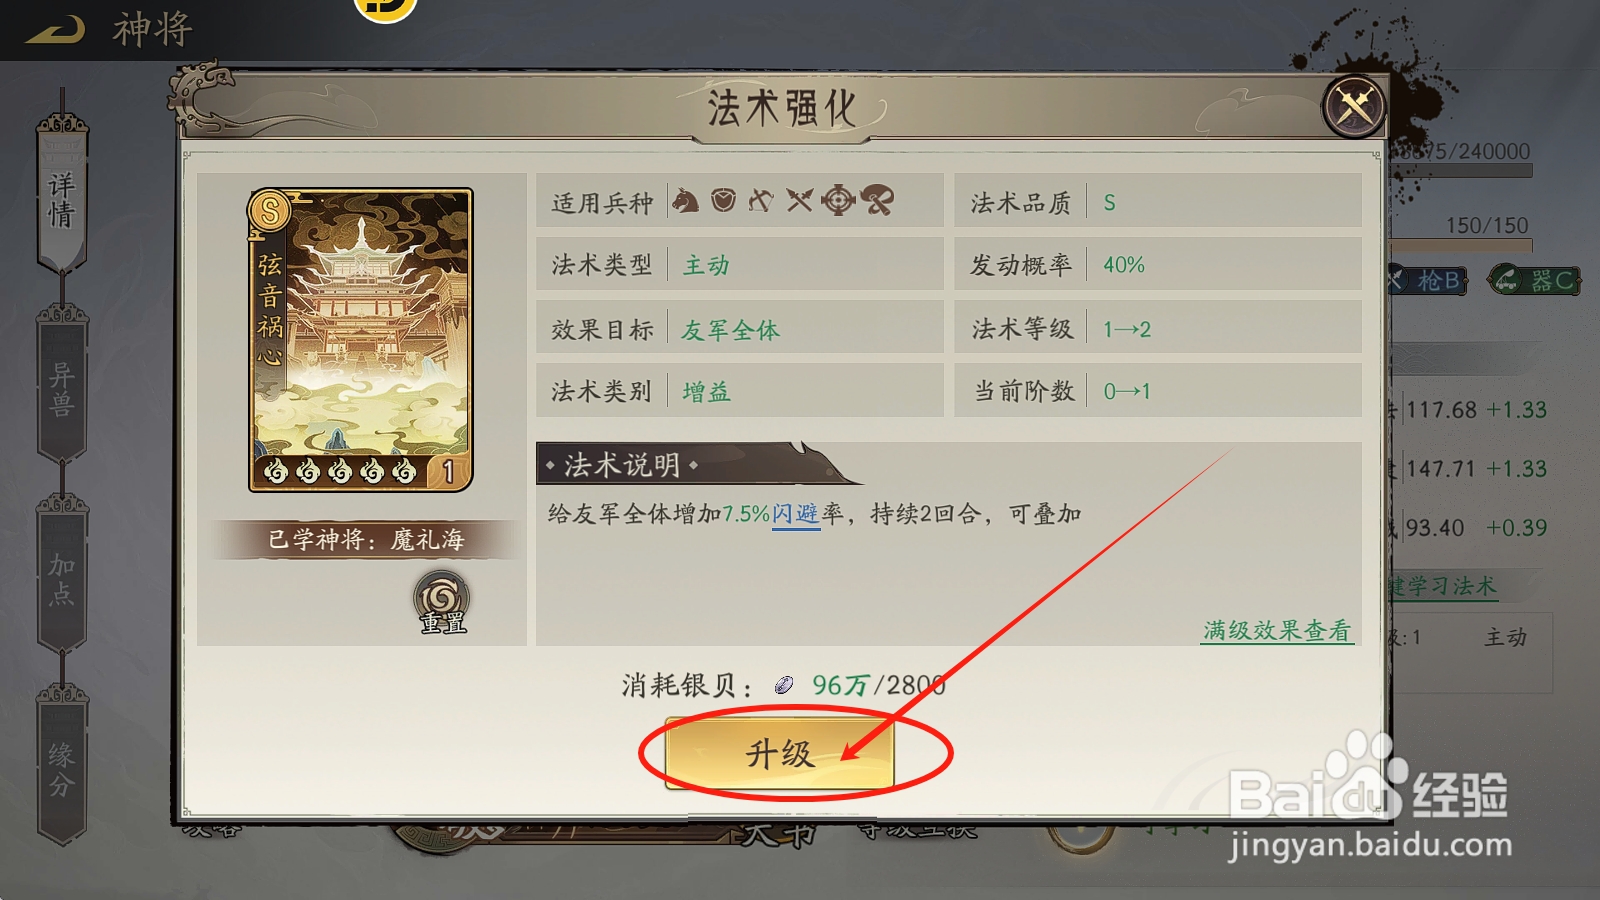The height and width of the screenshot is (900, 1600).
Task: Click the shield troop type icon
Action: click(x=723, y=200)
